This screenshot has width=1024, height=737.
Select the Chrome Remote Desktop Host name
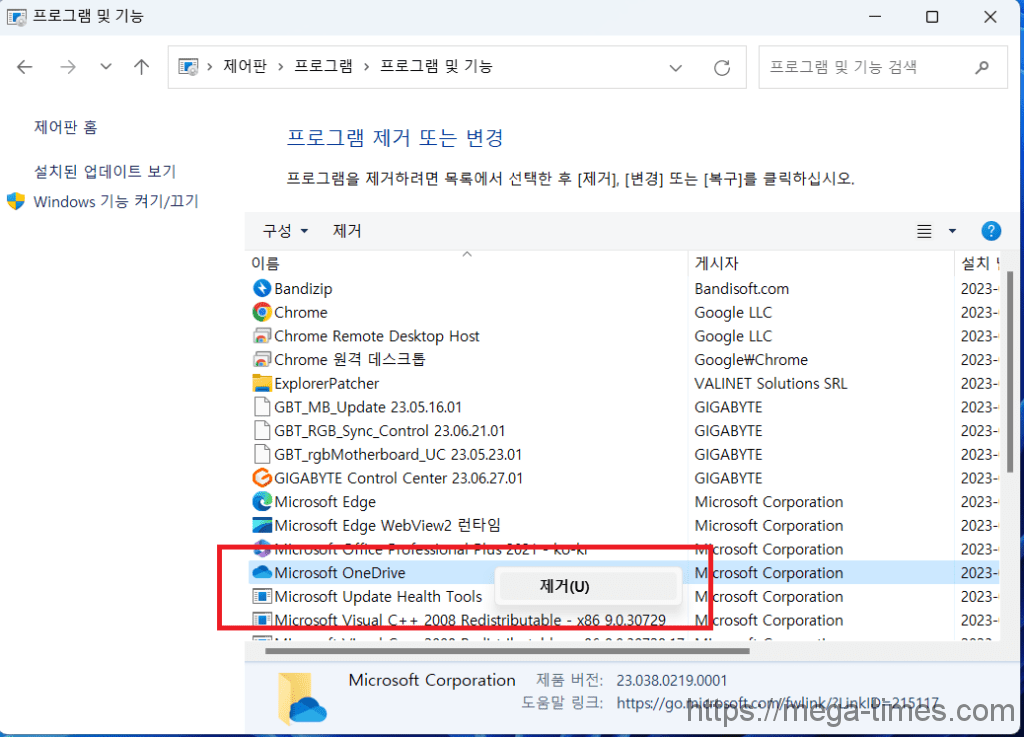click(377, 336)
